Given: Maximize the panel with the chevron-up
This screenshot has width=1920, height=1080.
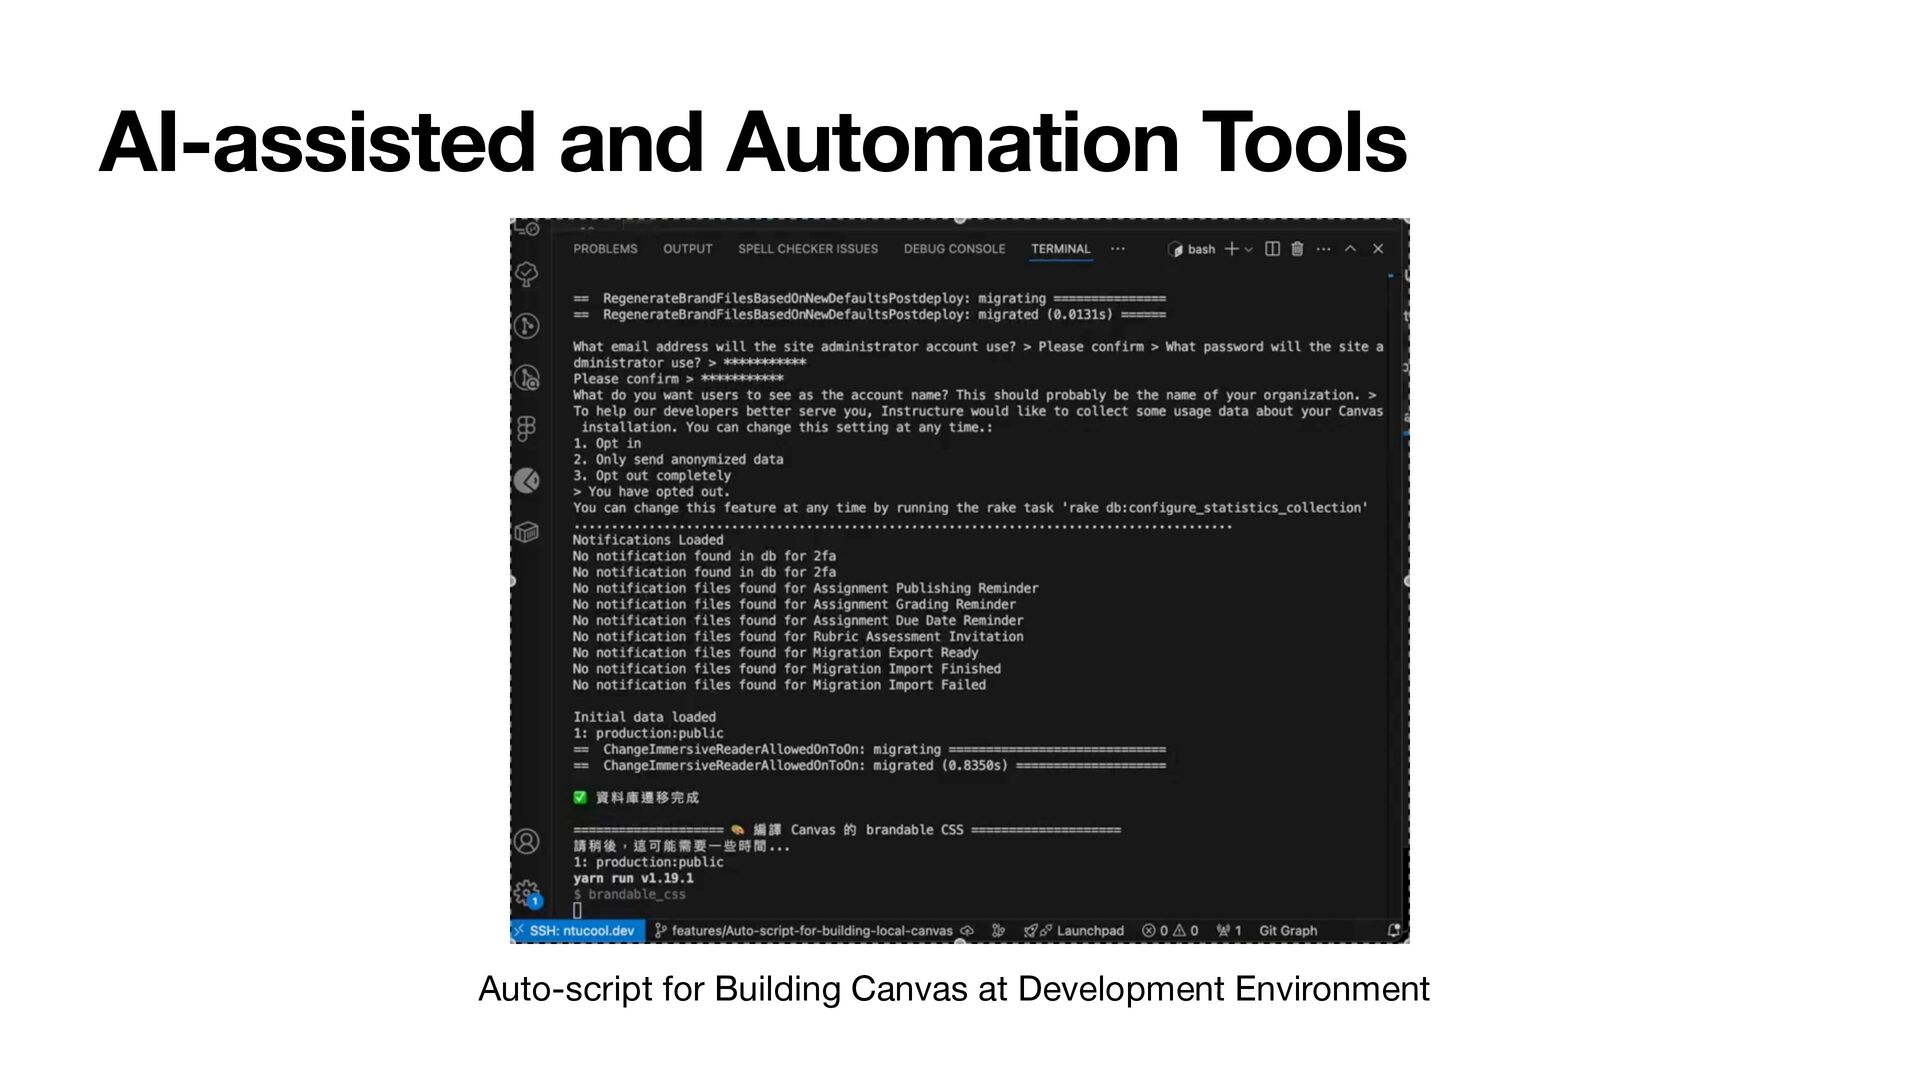Looking at the screenshot, I should coord(1350,249).
